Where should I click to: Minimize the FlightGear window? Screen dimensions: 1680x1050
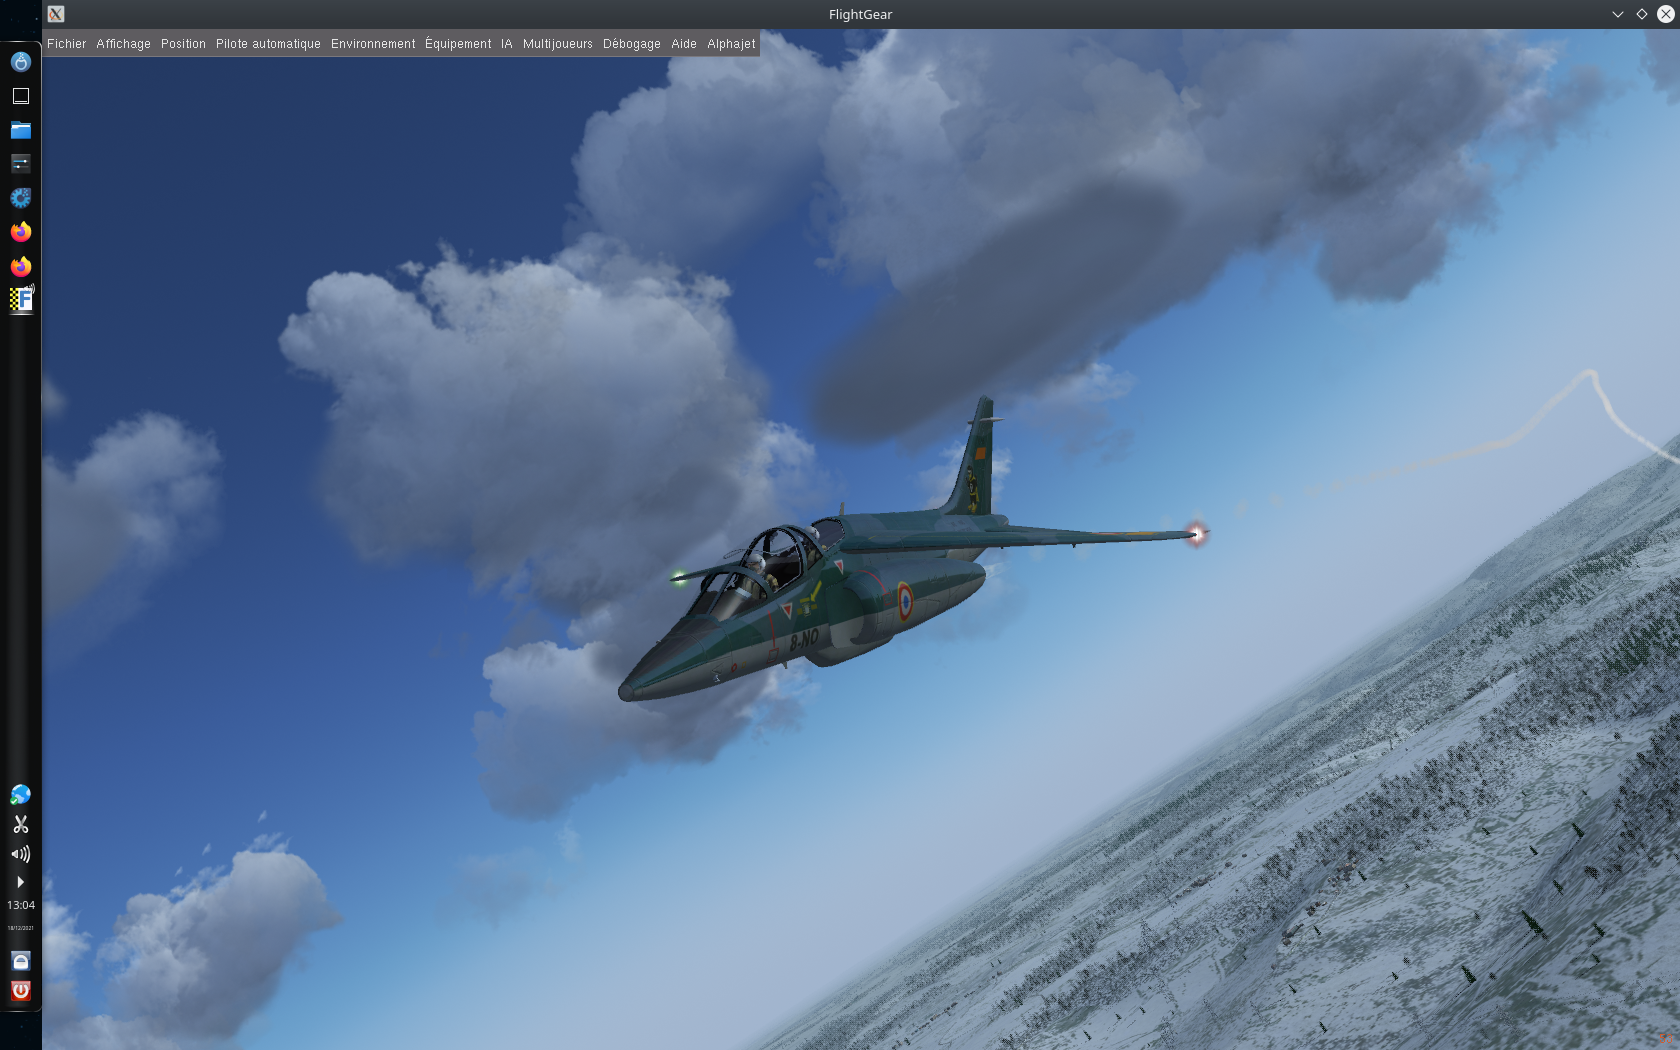point(1618,14)
